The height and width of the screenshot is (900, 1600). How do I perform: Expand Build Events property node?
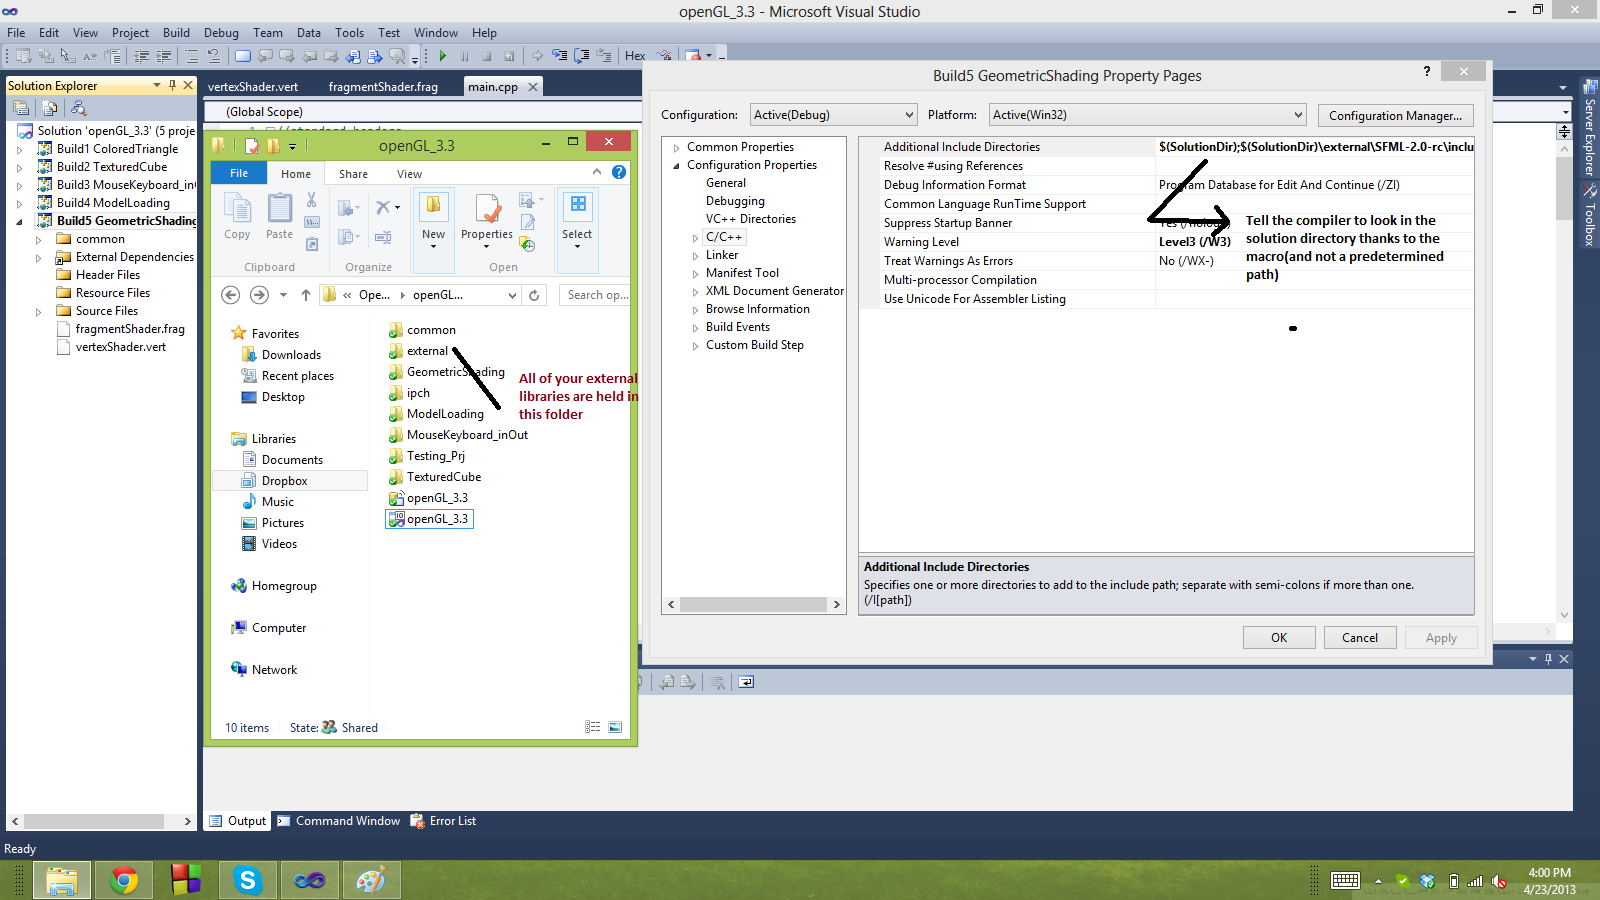click(x=696, y=328)
